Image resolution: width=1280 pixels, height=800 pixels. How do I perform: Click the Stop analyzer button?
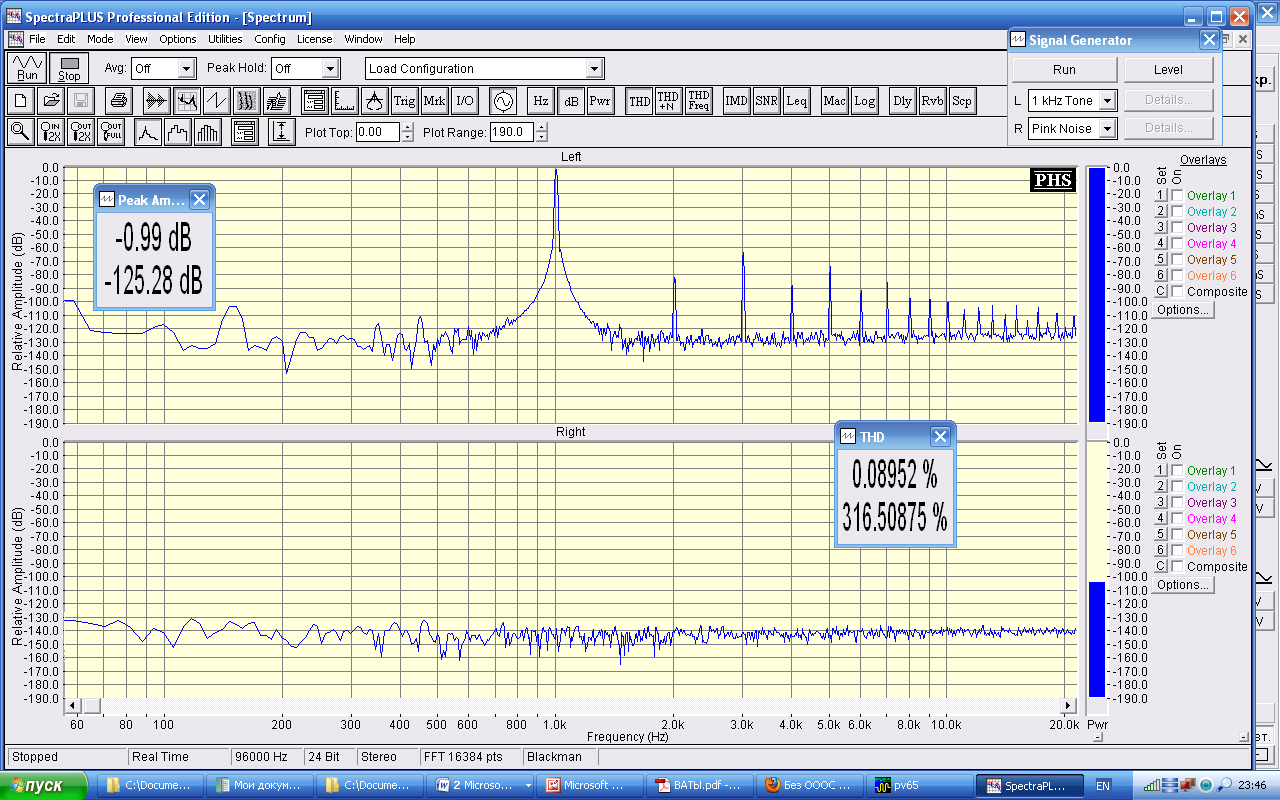click(x=69, y=69)
